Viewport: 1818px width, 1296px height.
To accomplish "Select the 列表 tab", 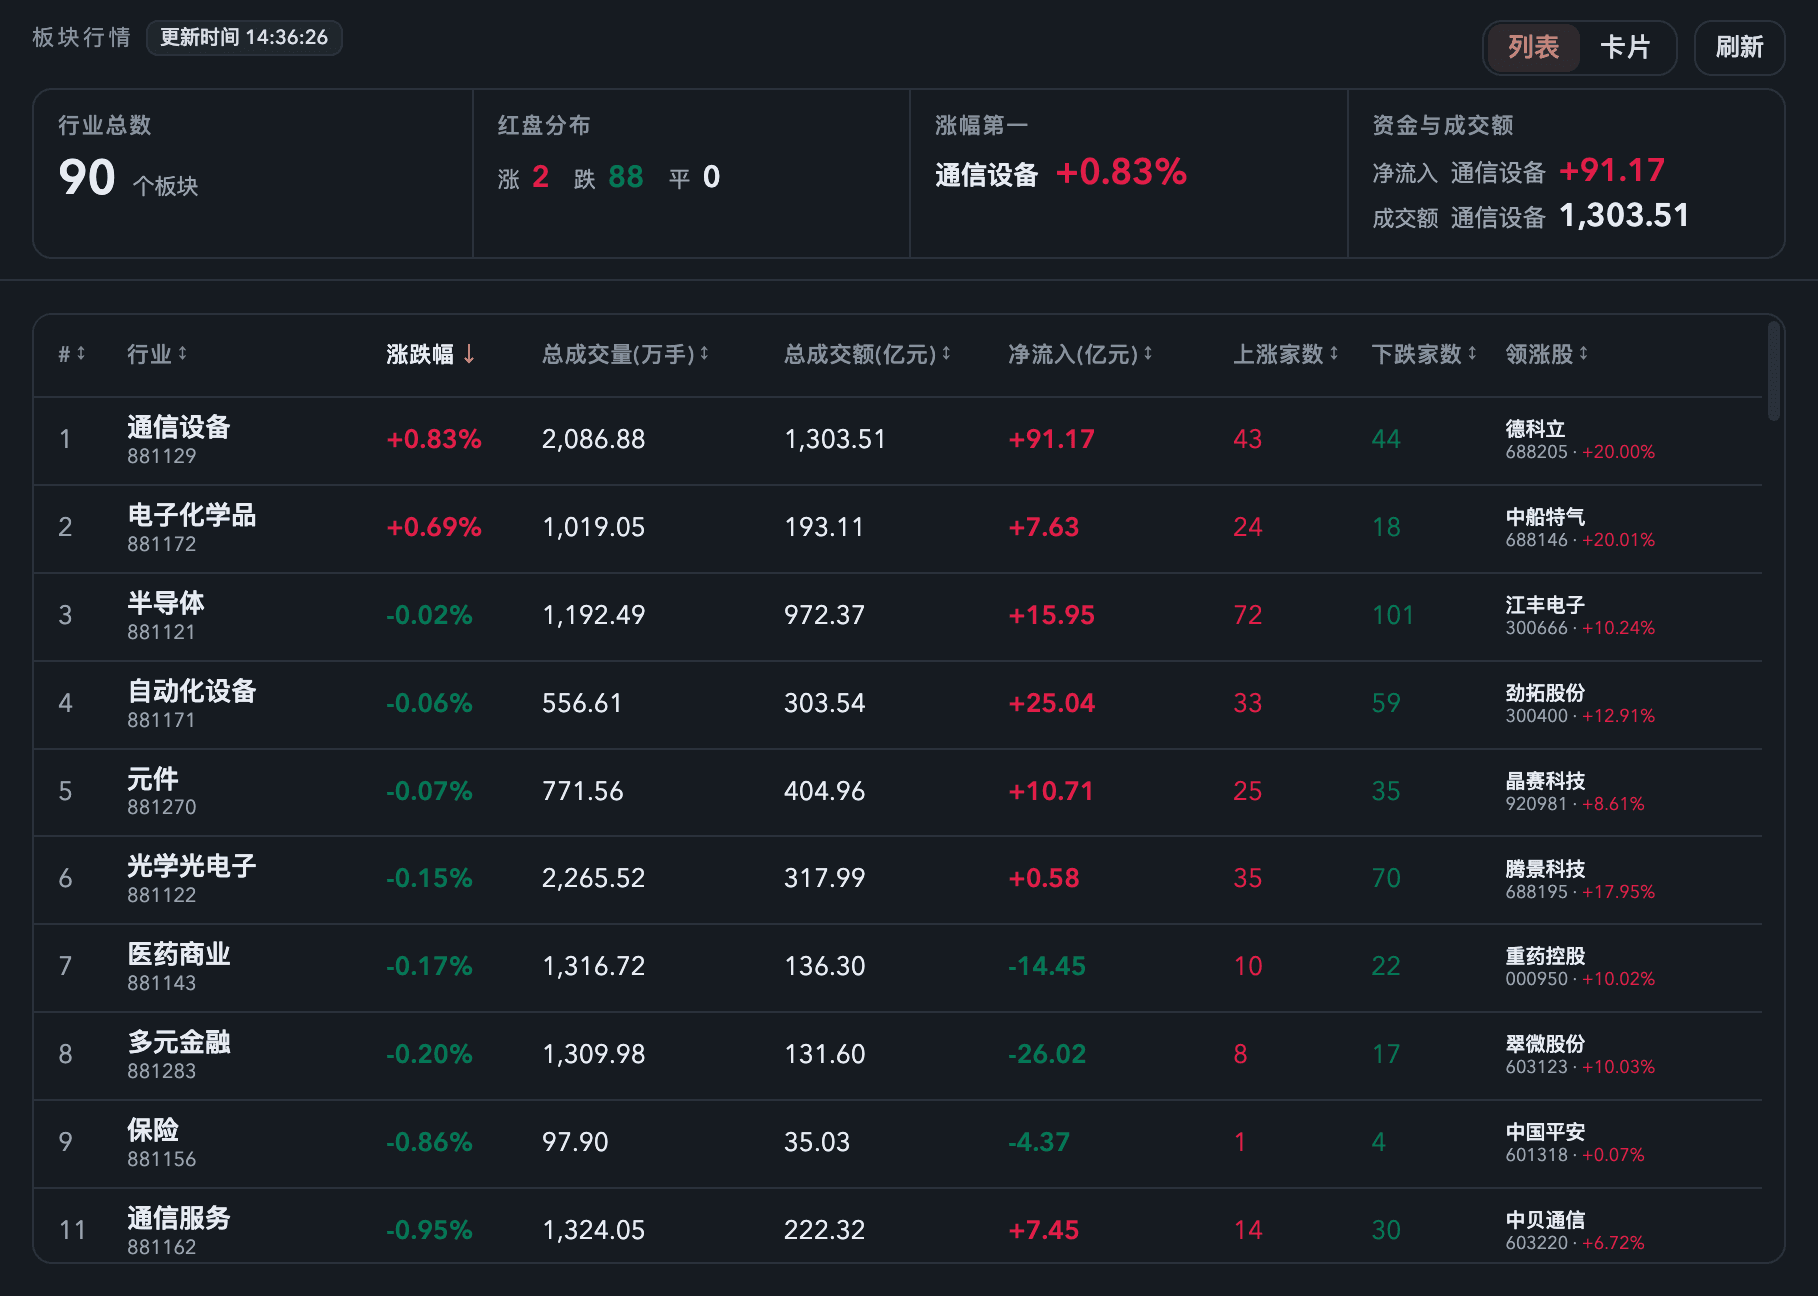I will (x=1531, y=47).
